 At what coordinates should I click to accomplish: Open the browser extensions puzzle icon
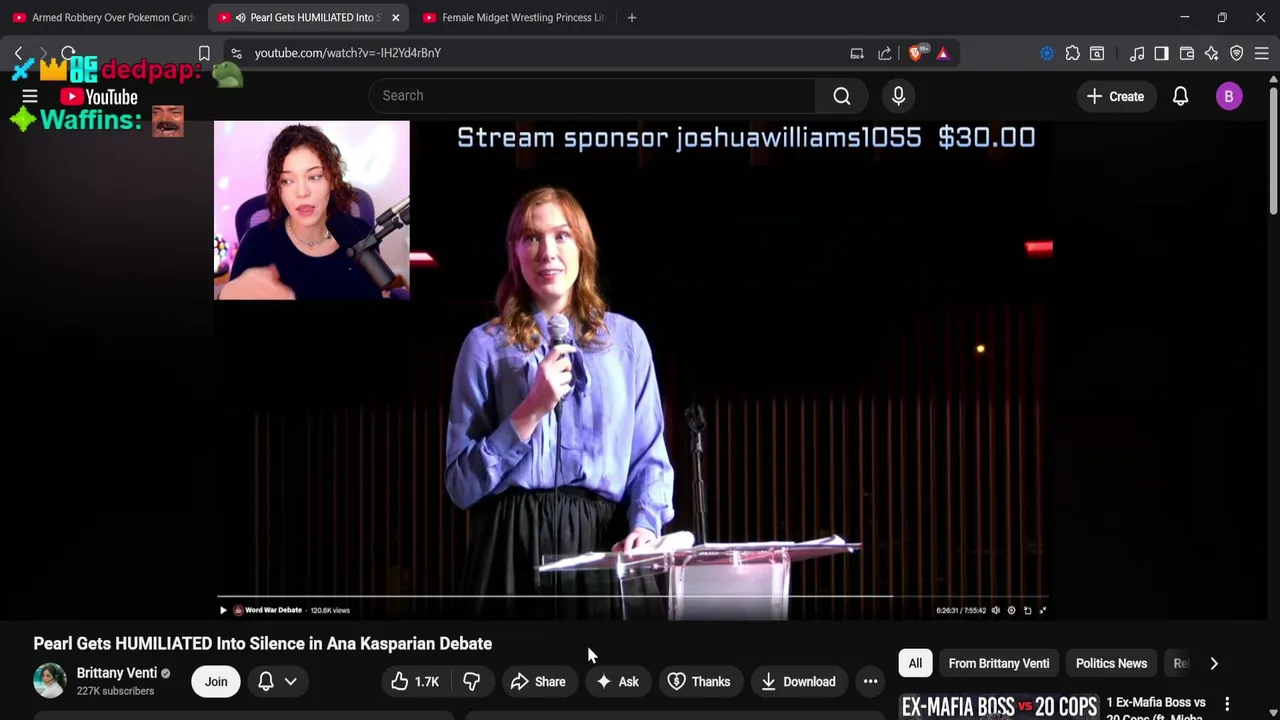pyautogui.click(x=1072, y=53)
